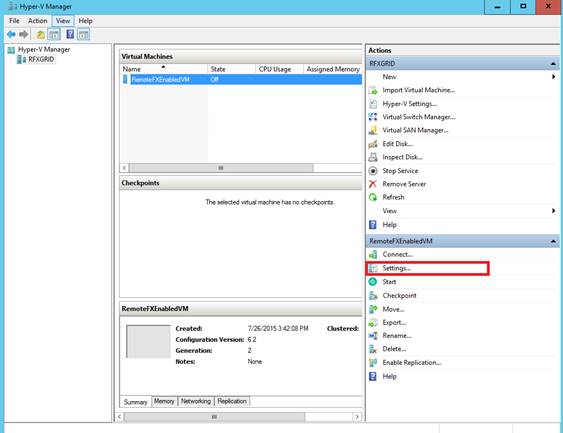Expand the View submenu in Actions pane

pyautogui.click(x=553, y=211)
